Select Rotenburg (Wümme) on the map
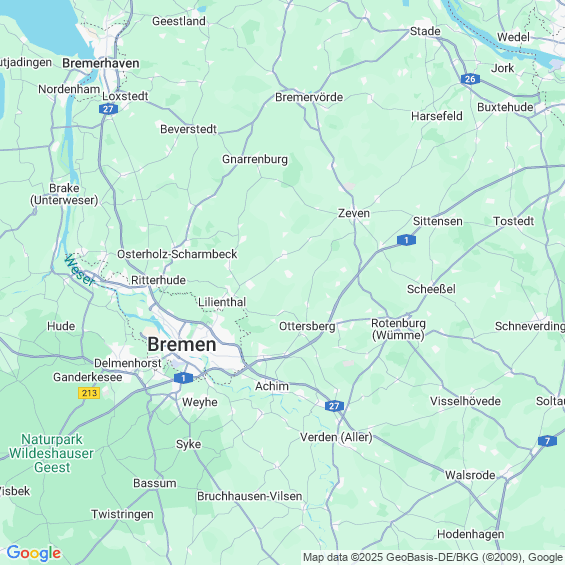Viewport: 565px width, 565px height. tap(398, 329)
